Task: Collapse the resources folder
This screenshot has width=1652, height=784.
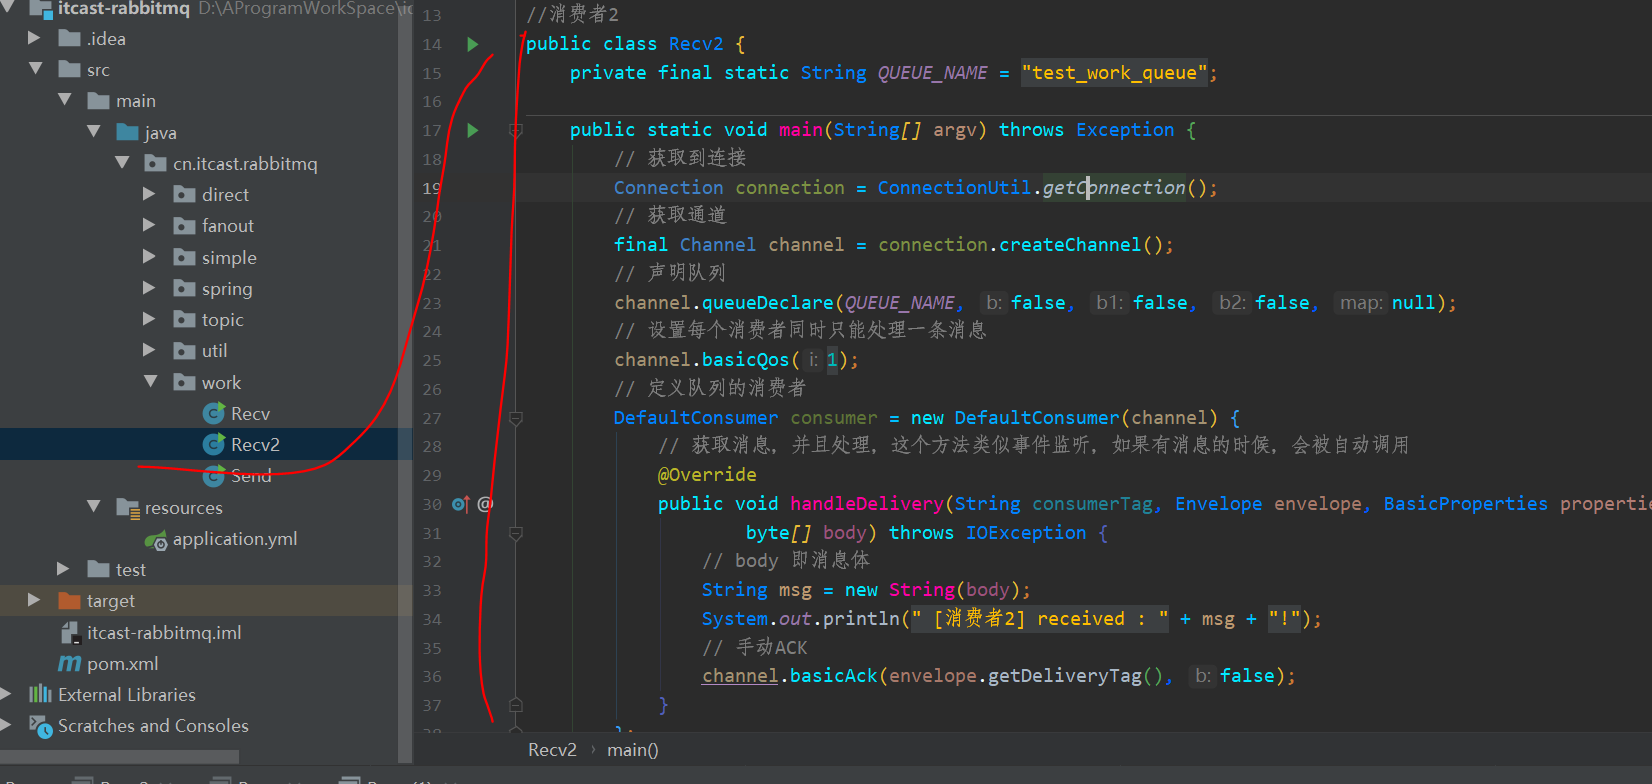Action: click(x=93, y=507)
